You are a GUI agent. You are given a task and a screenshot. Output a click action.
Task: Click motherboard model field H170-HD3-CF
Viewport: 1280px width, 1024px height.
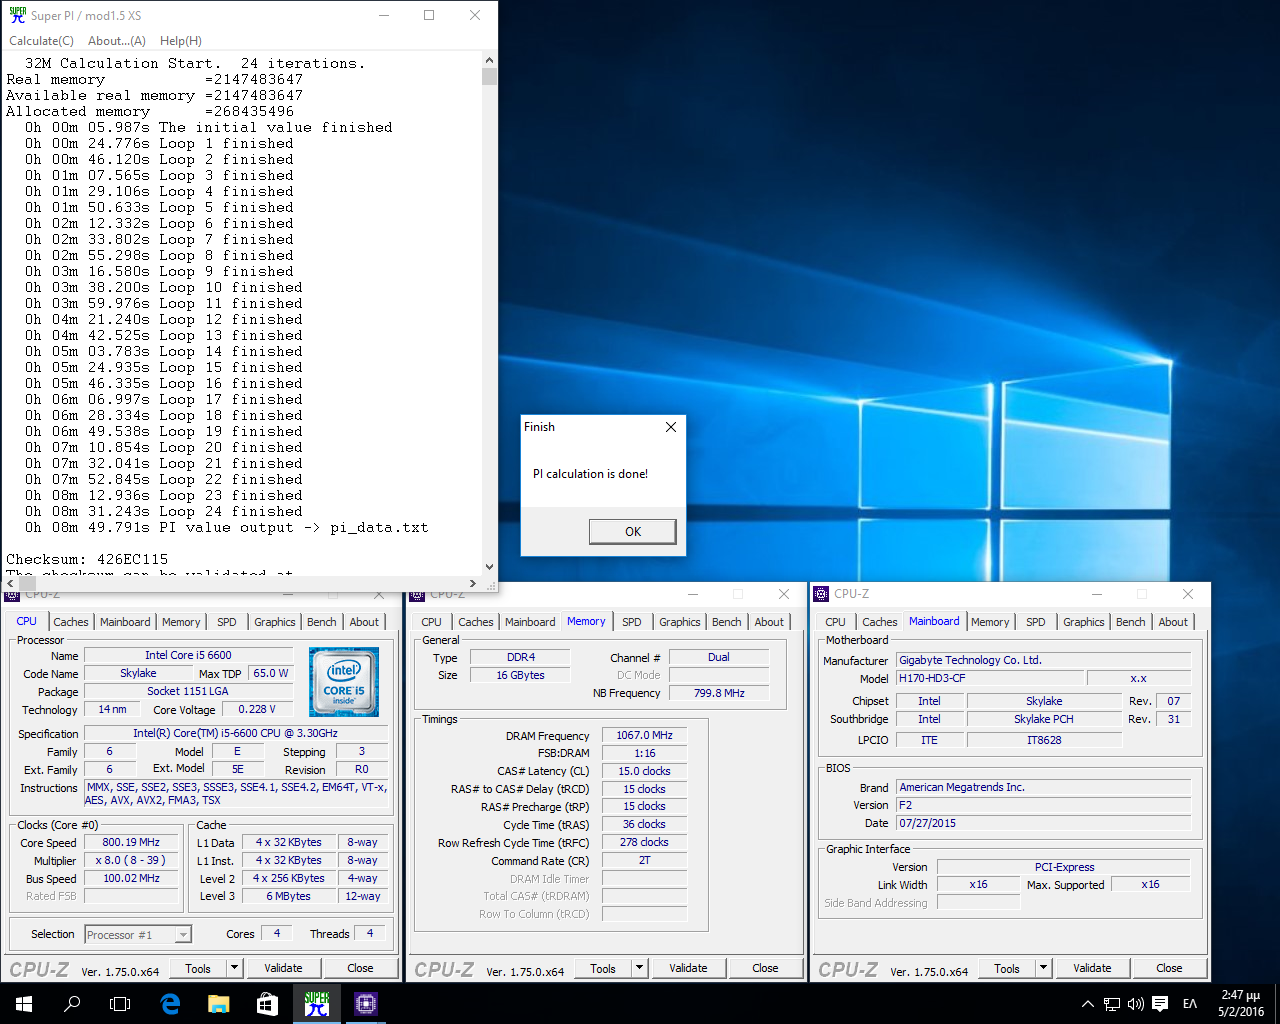989,678
